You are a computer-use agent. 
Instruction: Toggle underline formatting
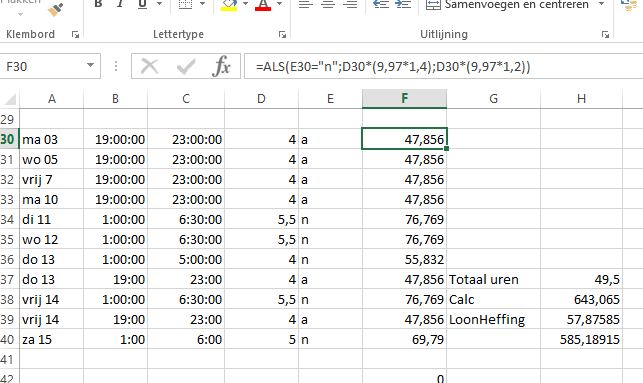click(x=142, y=4)
